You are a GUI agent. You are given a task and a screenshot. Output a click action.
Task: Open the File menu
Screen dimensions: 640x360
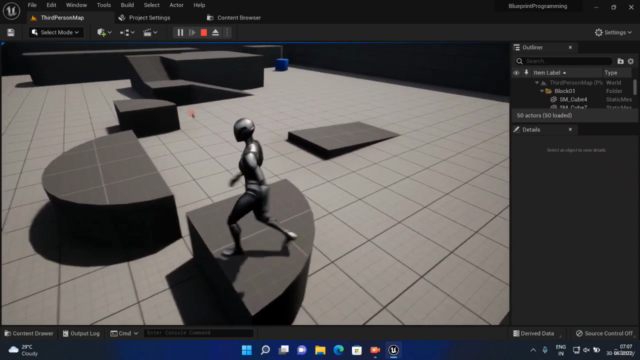tap(32, 5)
